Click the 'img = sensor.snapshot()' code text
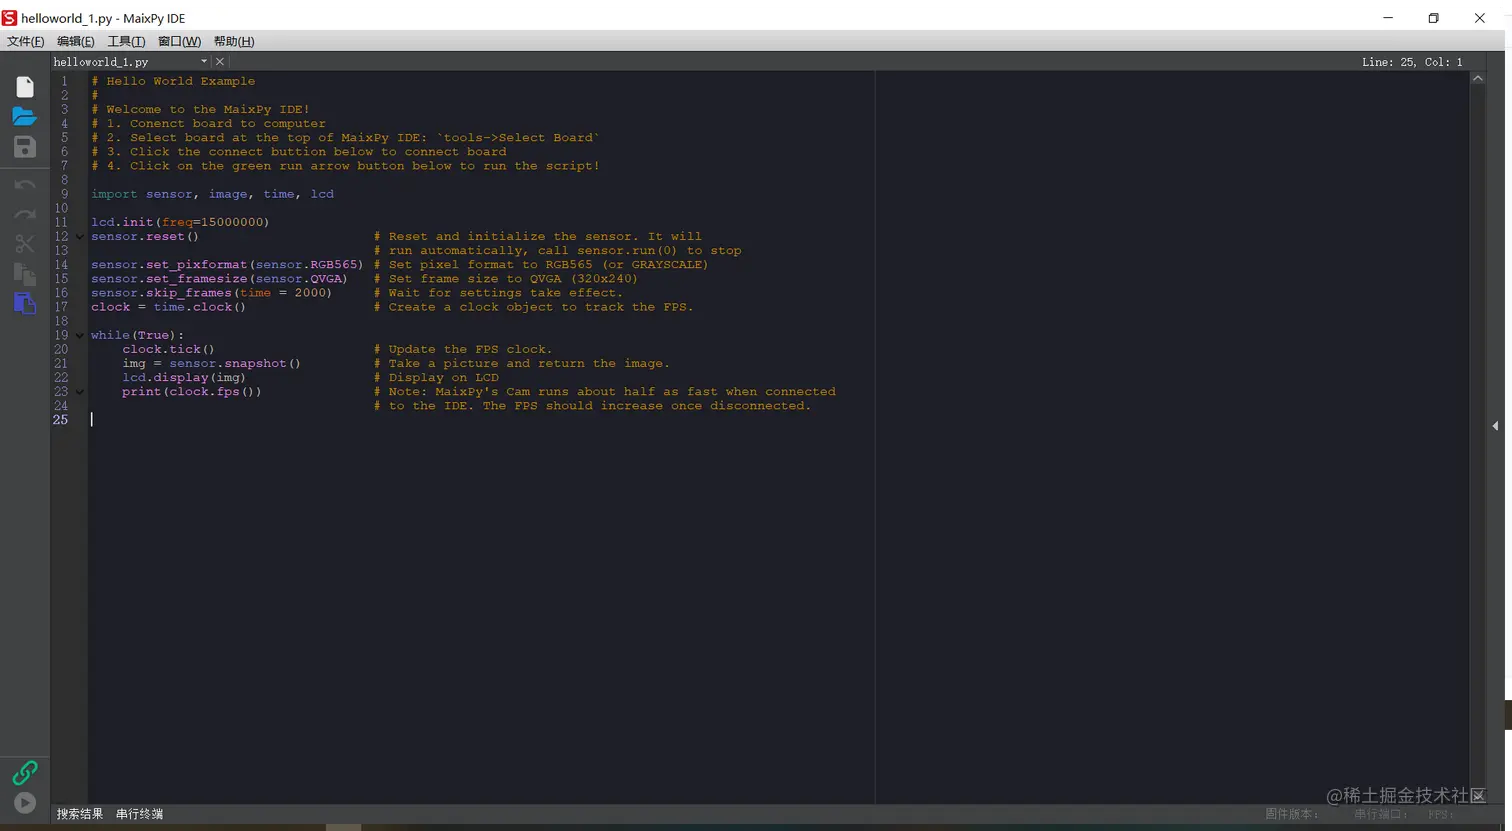1512x831 pixels. coord(211,363)
